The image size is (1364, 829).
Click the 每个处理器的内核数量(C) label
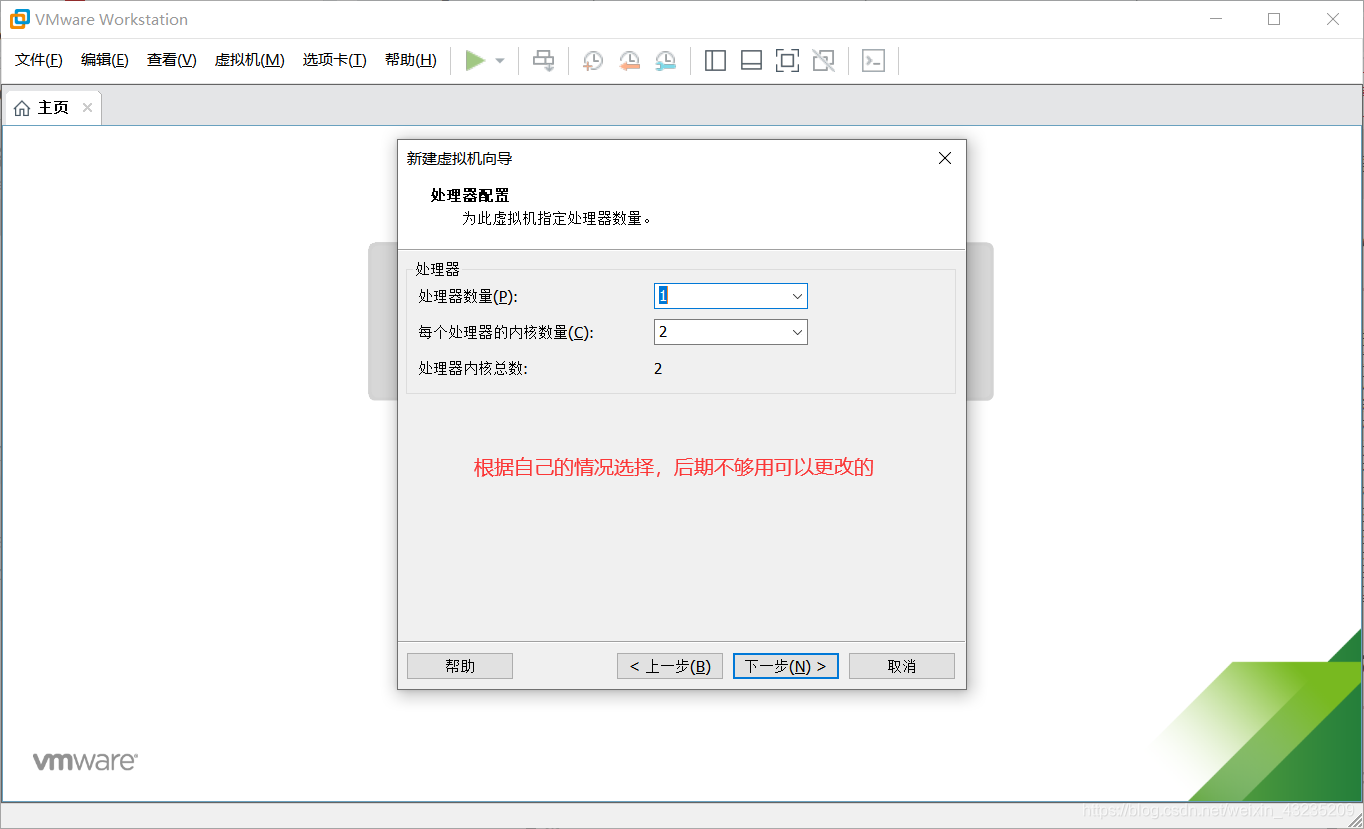point(506,332)
